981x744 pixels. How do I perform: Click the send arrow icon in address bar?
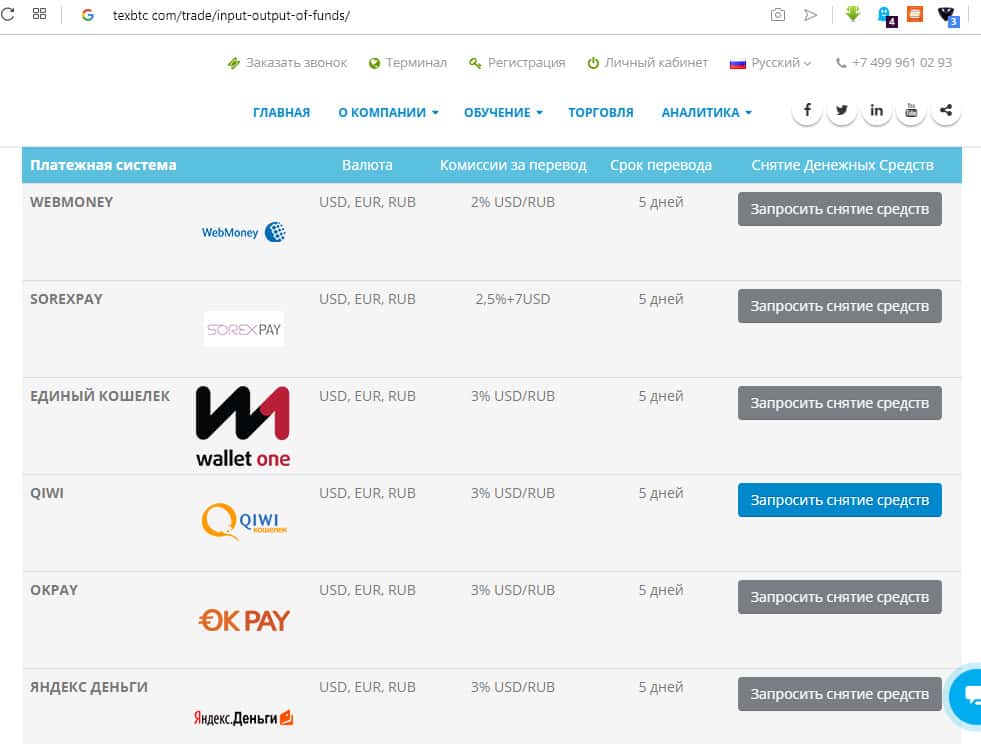pyautogui.click(x=810, y=14)
